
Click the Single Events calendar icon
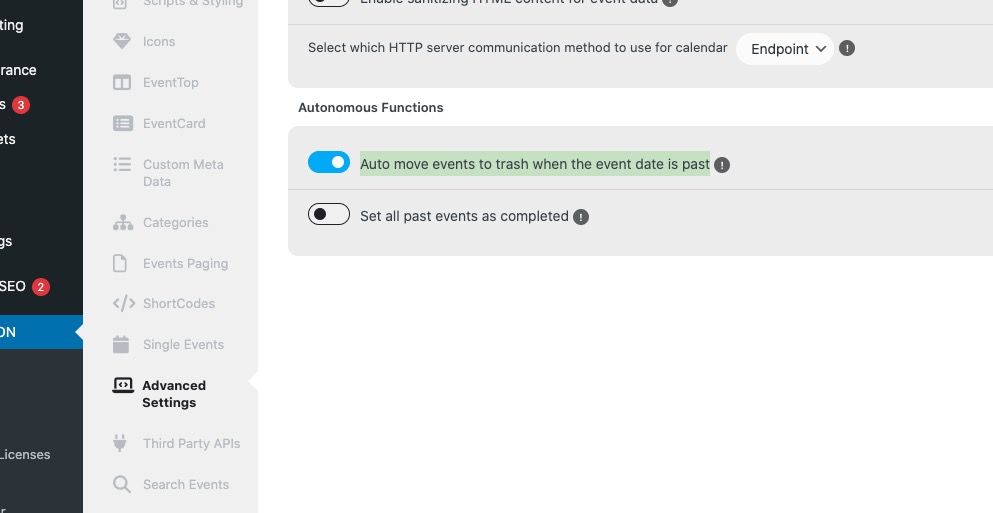[x=121, y=345]
